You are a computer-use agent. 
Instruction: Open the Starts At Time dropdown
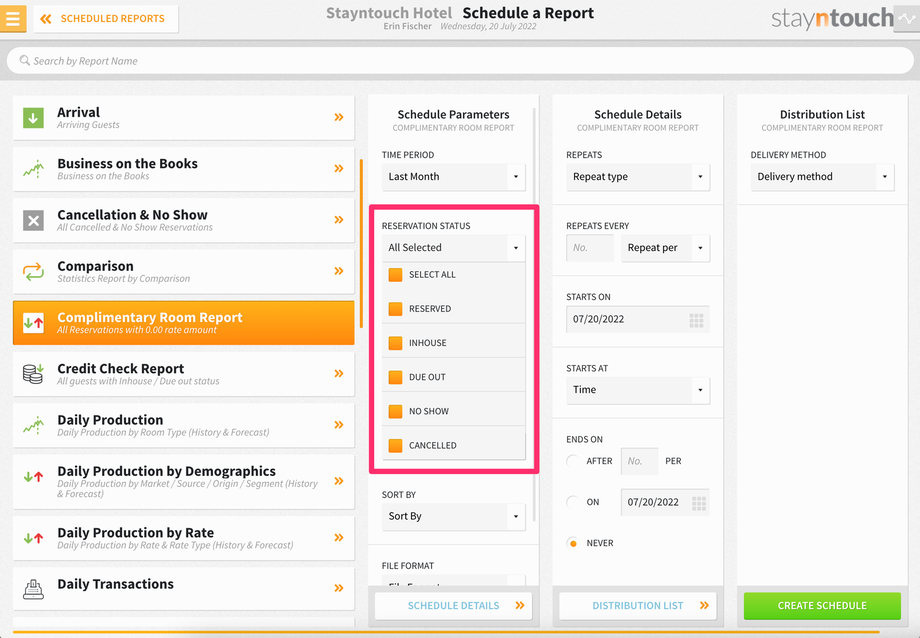coord(638,390)
